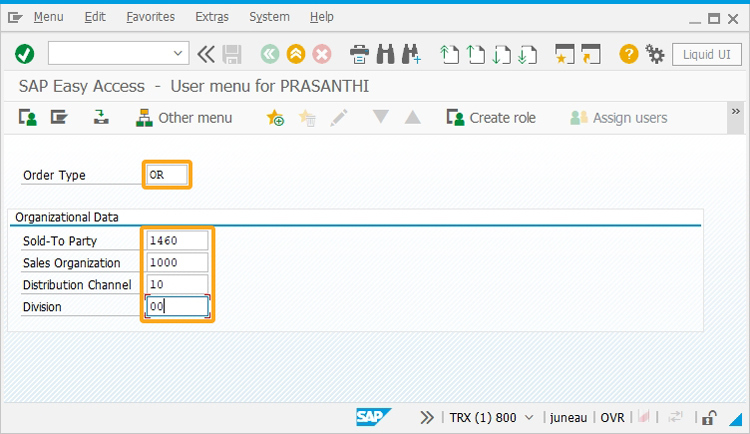The image size is (750, 434).
Task: Click the Move Favorites Up triangle
Action: (x=413, y=117)
